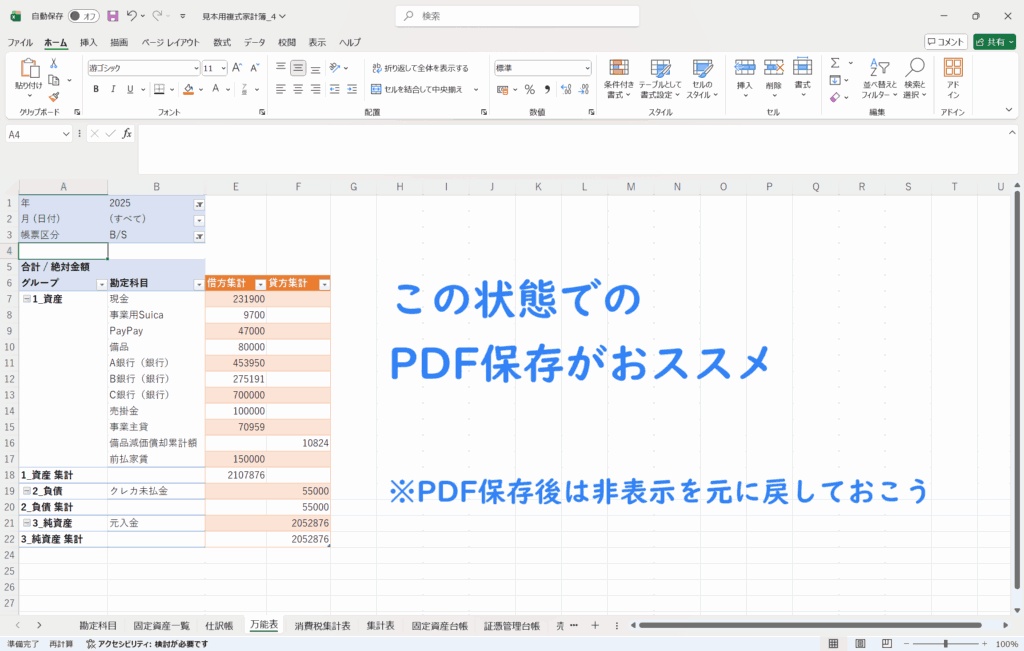The height and width of the screenshot is (651, 1024).
Task: Open the 挿入 ribbon tab
Action: point(89,42)
